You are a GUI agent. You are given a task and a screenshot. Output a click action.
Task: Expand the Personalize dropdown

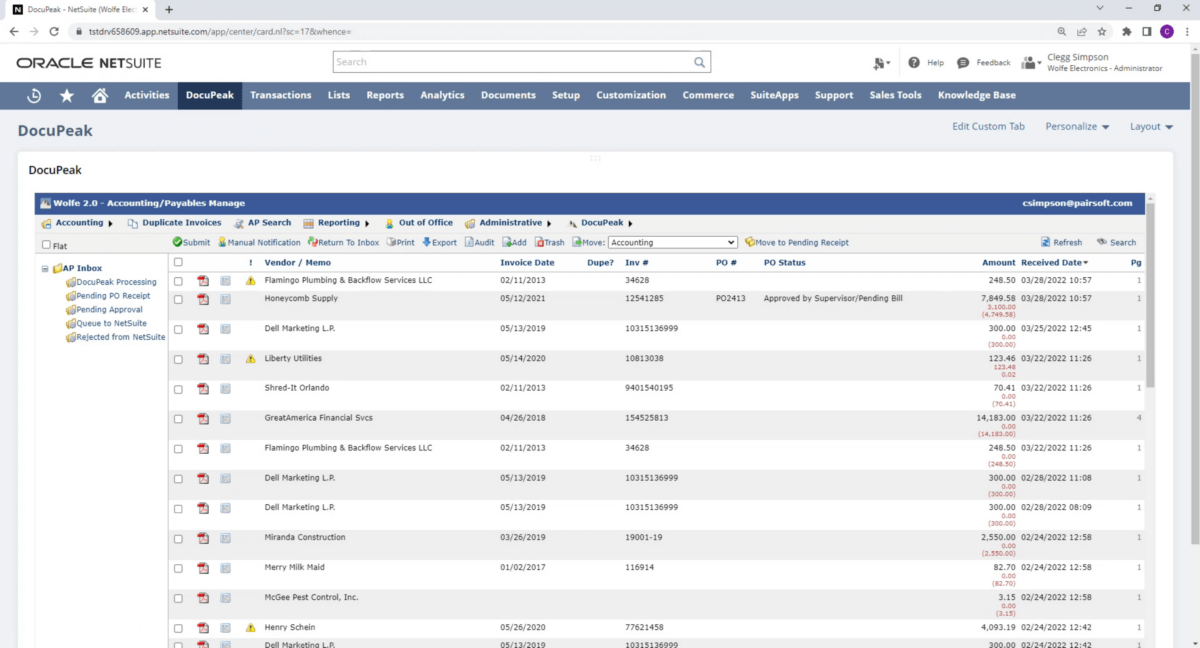pos(1077,127)
